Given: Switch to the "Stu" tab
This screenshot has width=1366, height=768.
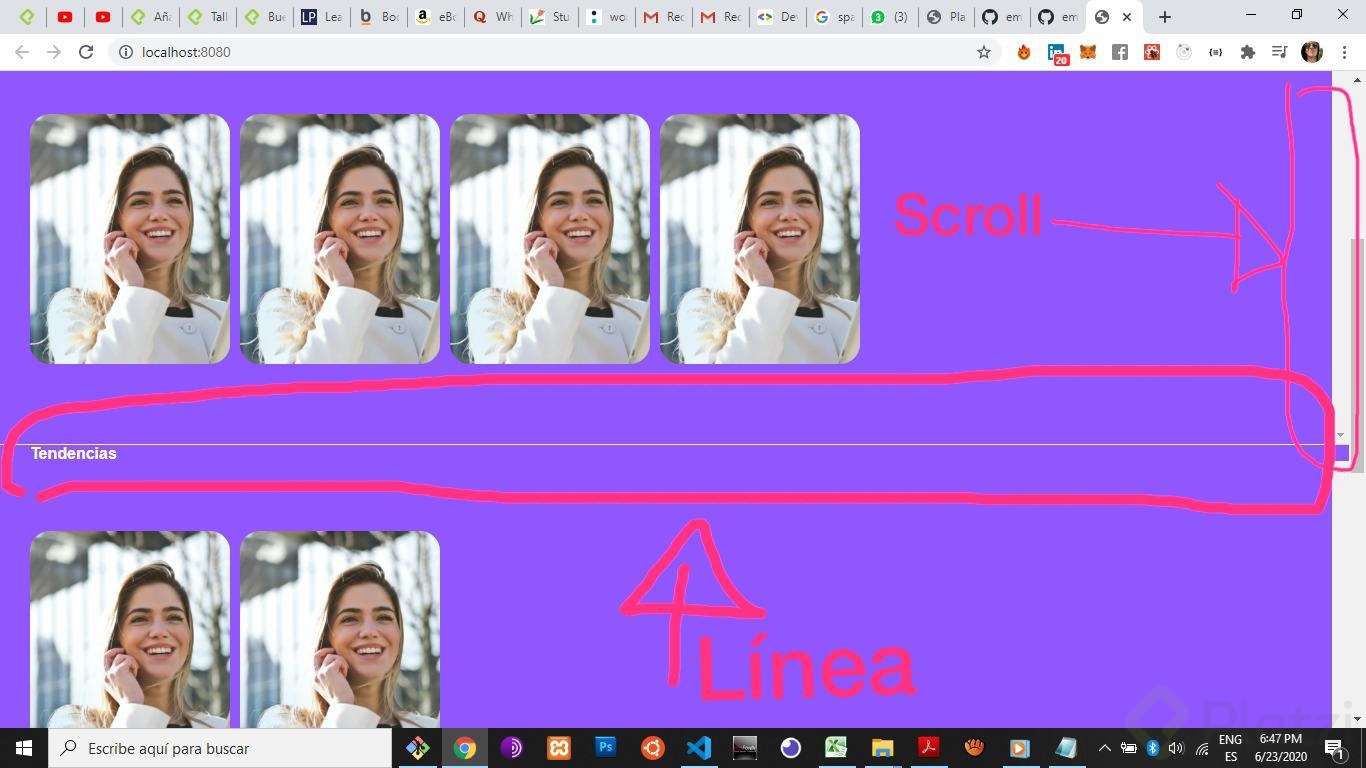Looking at the screenshot, I should pos(549,17).
